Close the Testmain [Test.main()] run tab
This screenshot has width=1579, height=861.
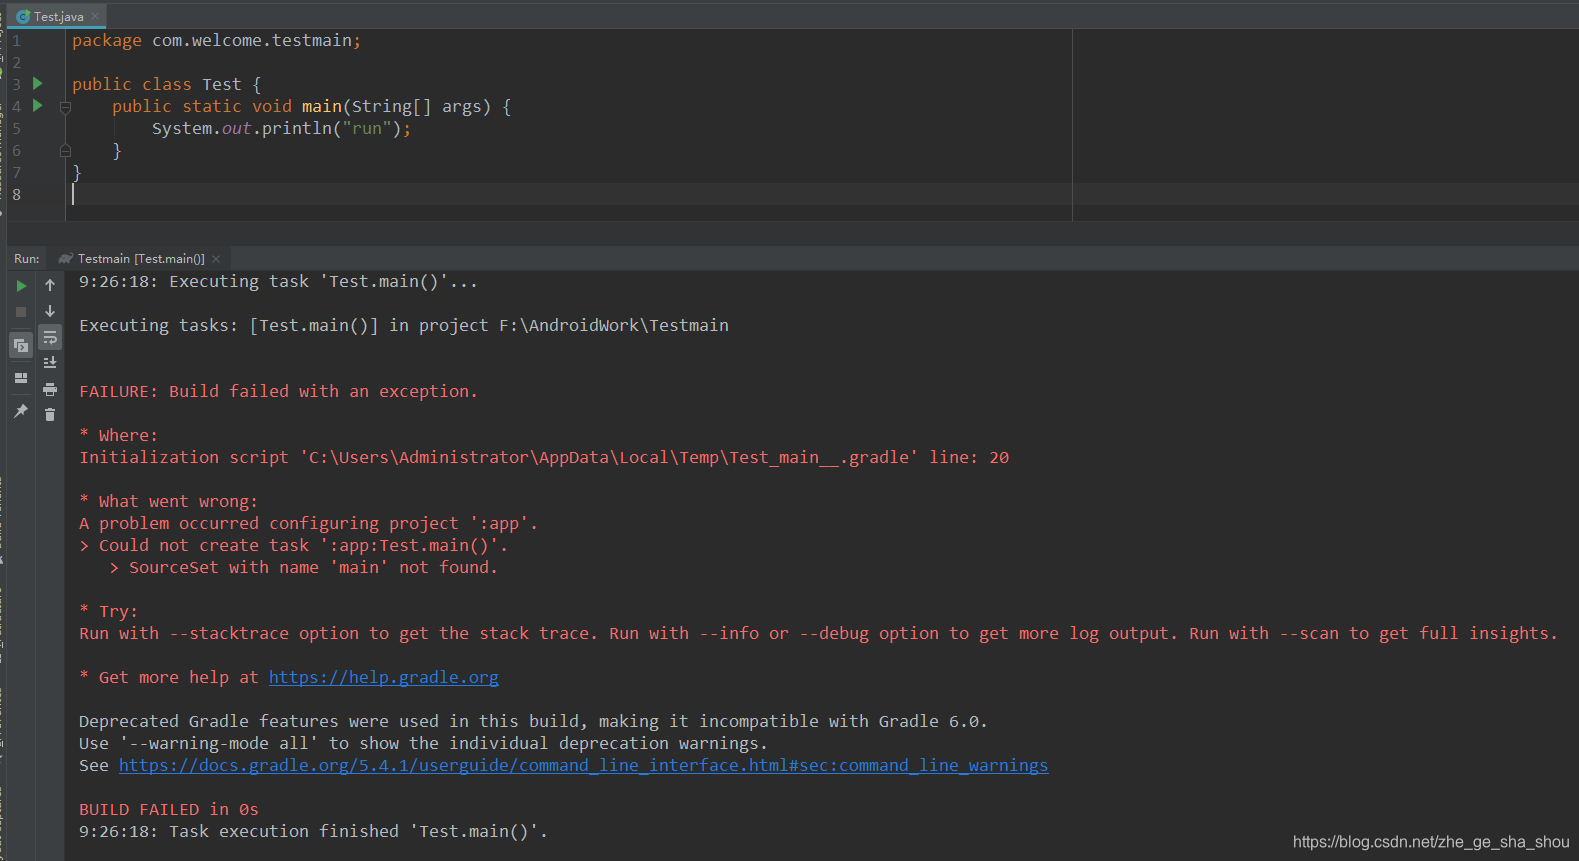216,259
